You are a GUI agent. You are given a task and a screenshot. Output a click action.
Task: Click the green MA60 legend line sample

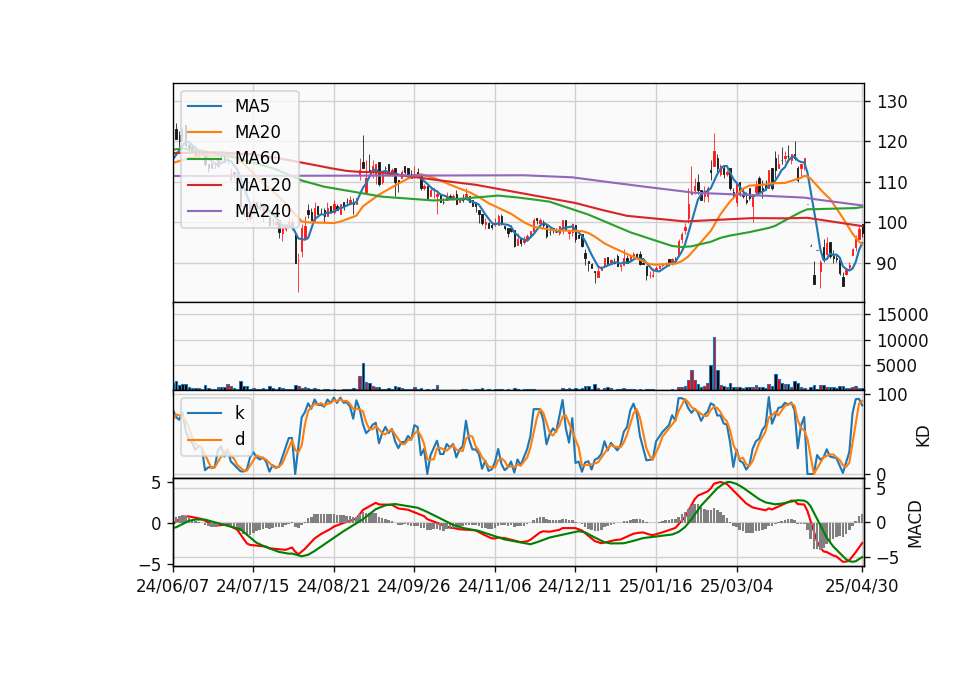[x=204, y=158]
